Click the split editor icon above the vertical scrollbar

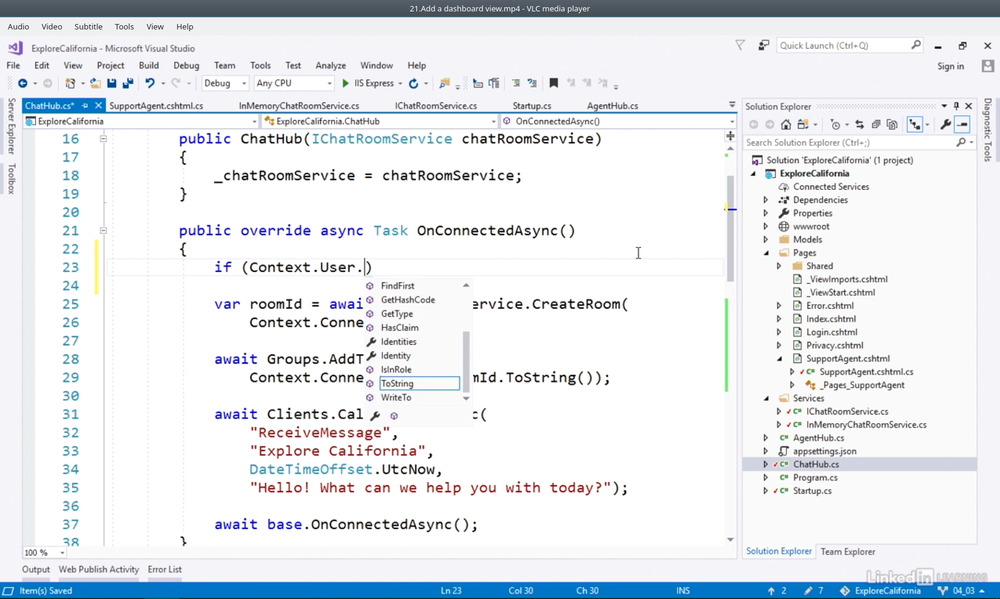tap(730, 136)
